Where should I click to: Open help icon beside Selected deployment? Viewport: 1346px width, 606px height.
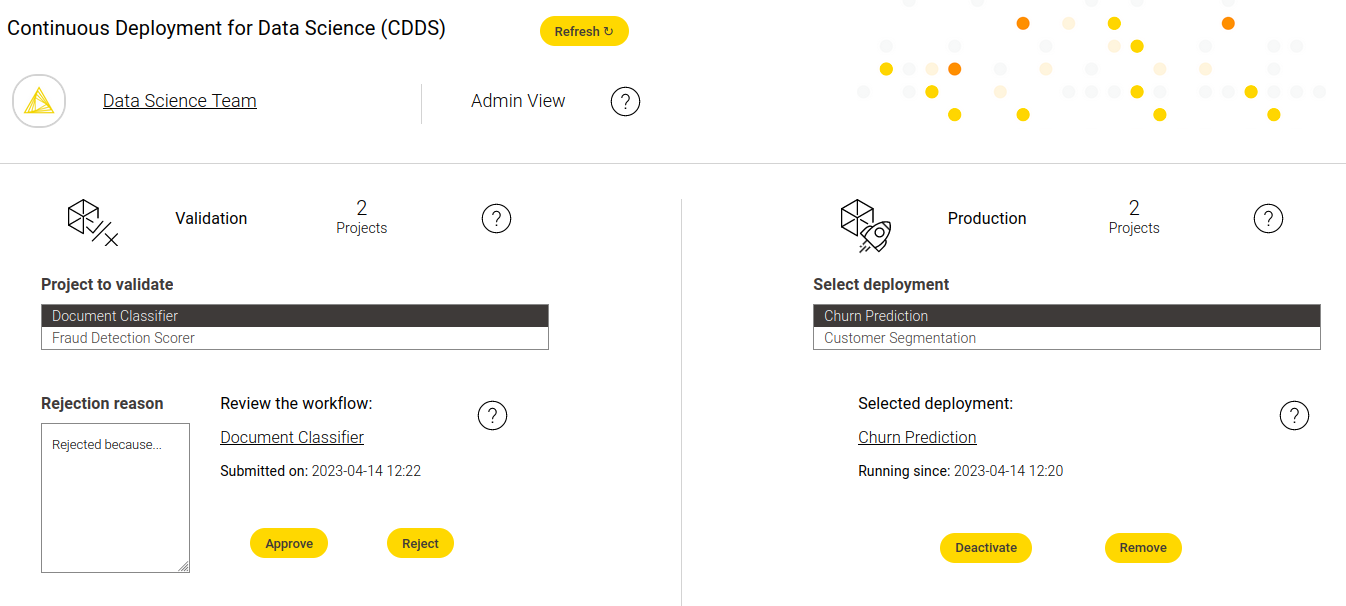(1294, 415)
